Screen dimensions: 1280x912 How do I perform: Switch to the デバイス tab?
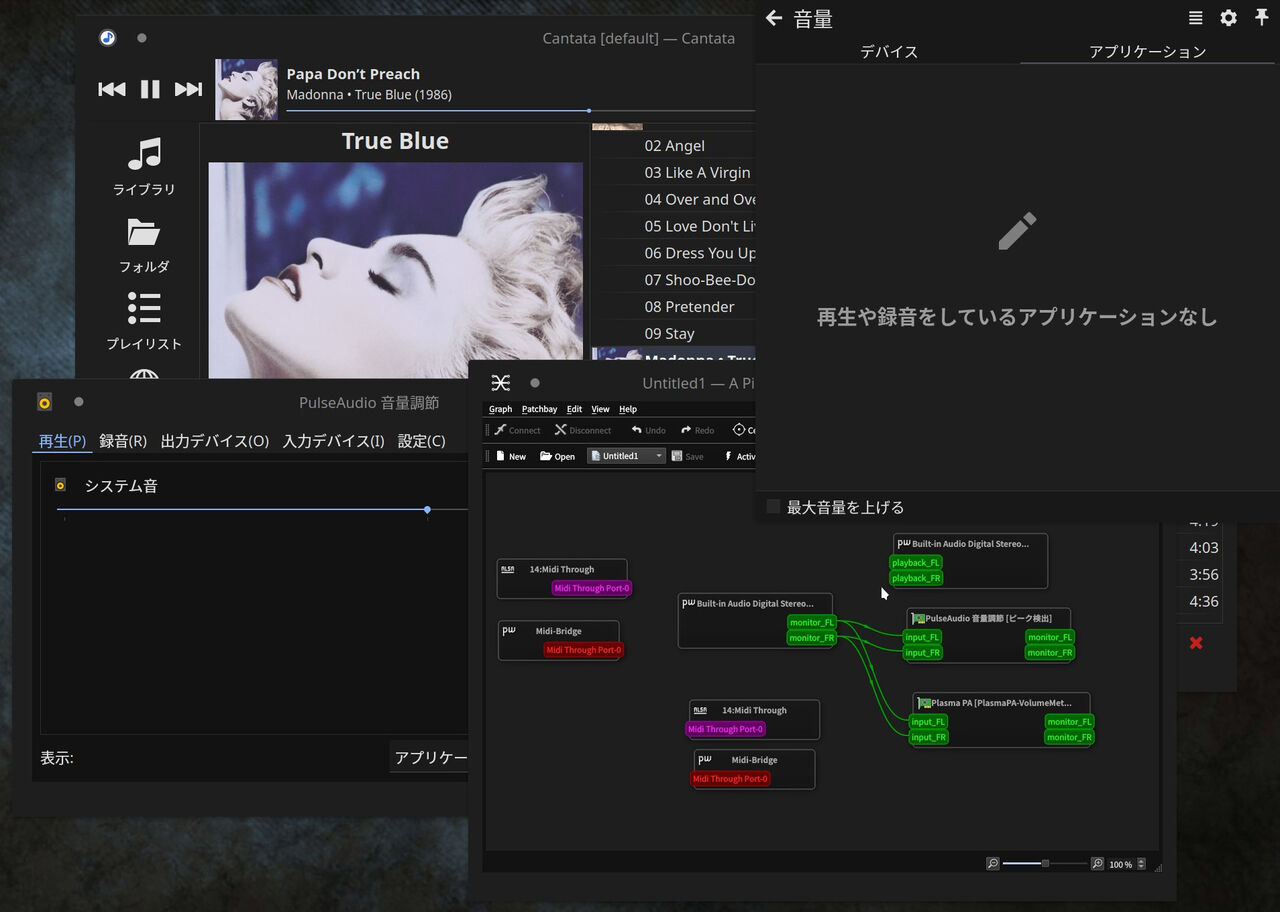pos(888,51)
